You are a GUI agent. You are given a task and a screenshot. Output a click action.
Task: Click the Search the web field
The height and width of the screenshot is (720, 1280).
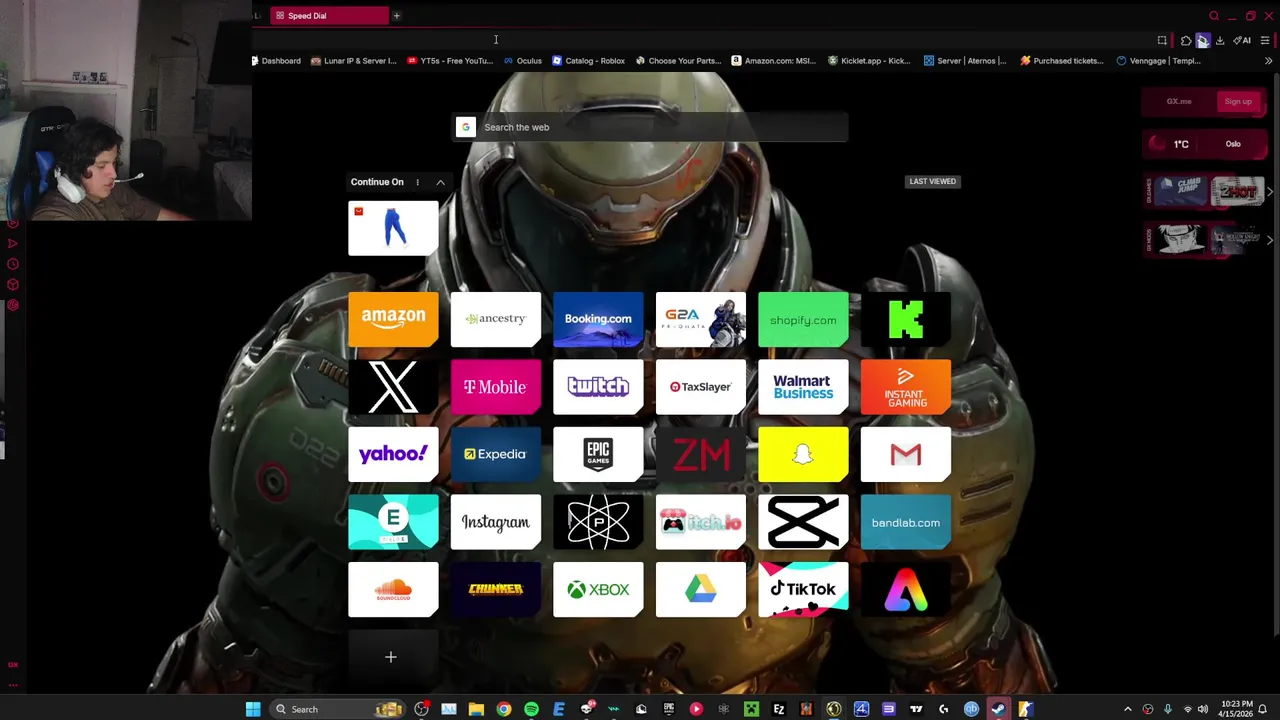[x=650, y=127]
